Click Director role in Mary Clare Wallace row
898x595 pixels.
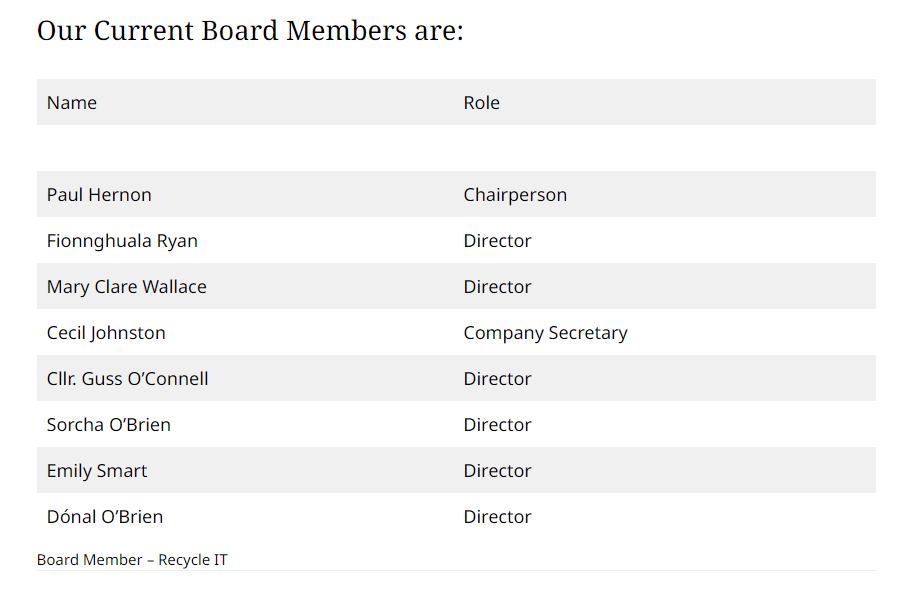pyautogui.click(x=497, y=287)
